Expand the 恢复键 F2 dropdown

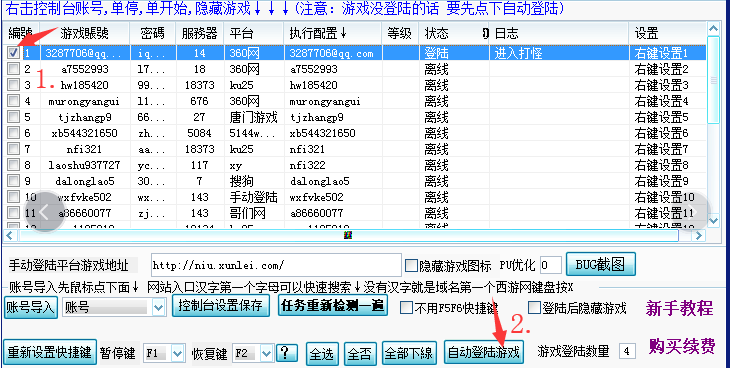coord(266,353)
